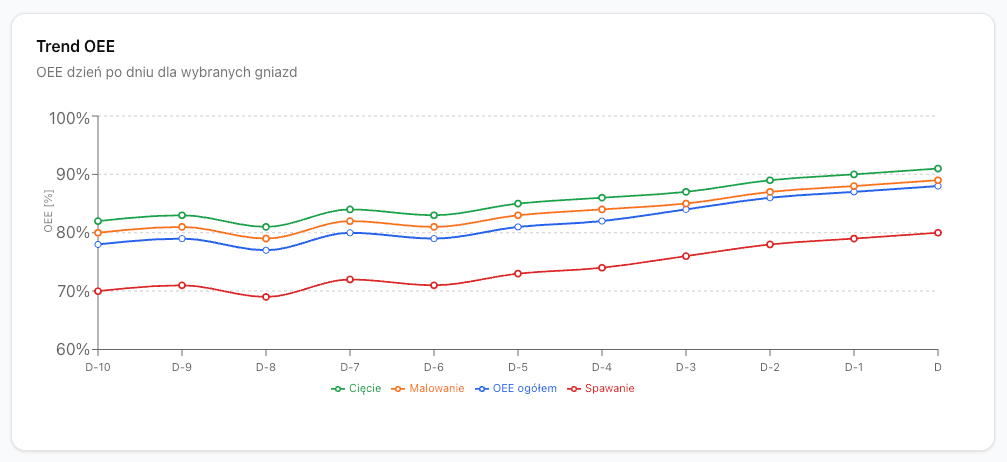The image size is (1007, 462).
Task: Select the Spawanie data point at D-8
Action: [x=266, y=297]
